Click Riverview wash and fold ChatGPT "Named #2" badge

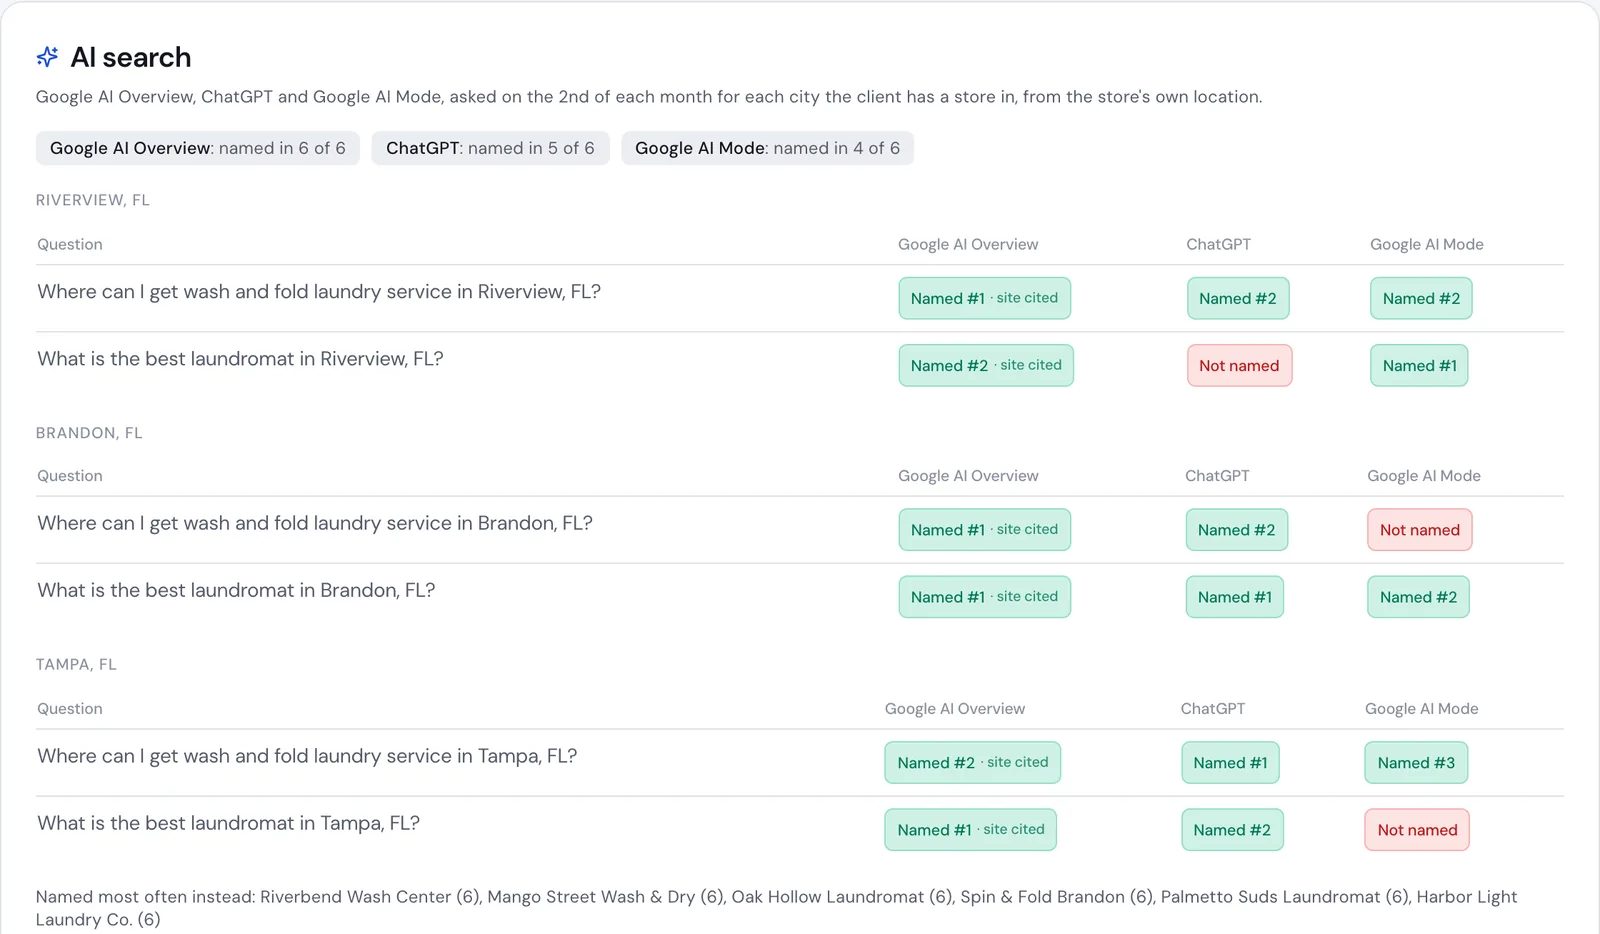coord(1238,298)
